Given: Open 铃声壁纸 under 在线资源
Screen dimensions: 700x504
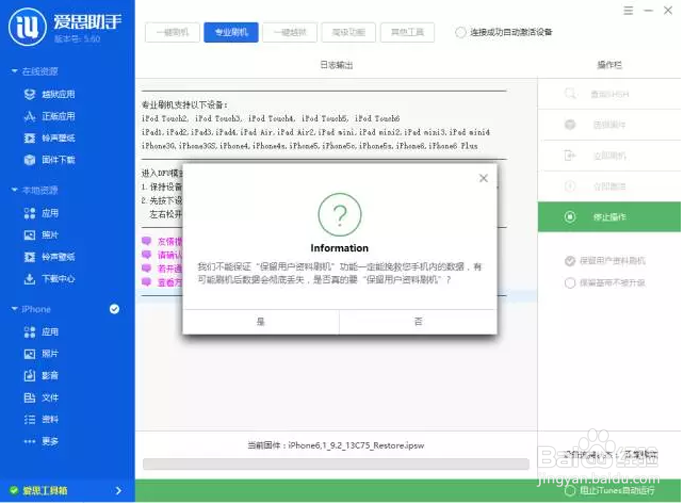Looking at the screenshot, I should click(49, 138).
